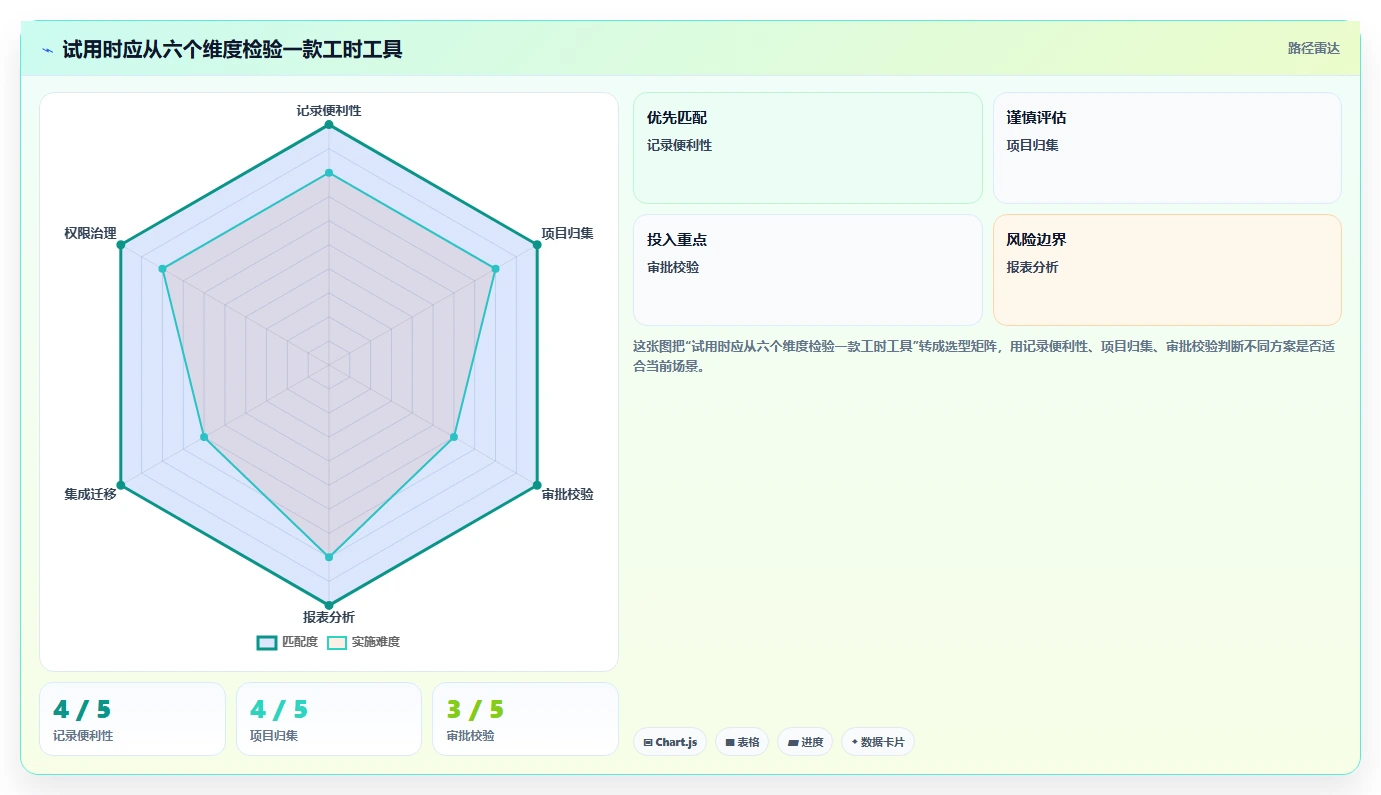Viewport: 1381px width, 795px height.
Task: Select the outer 匹配度 point at 集成迁移
Action: click(120, 485)
